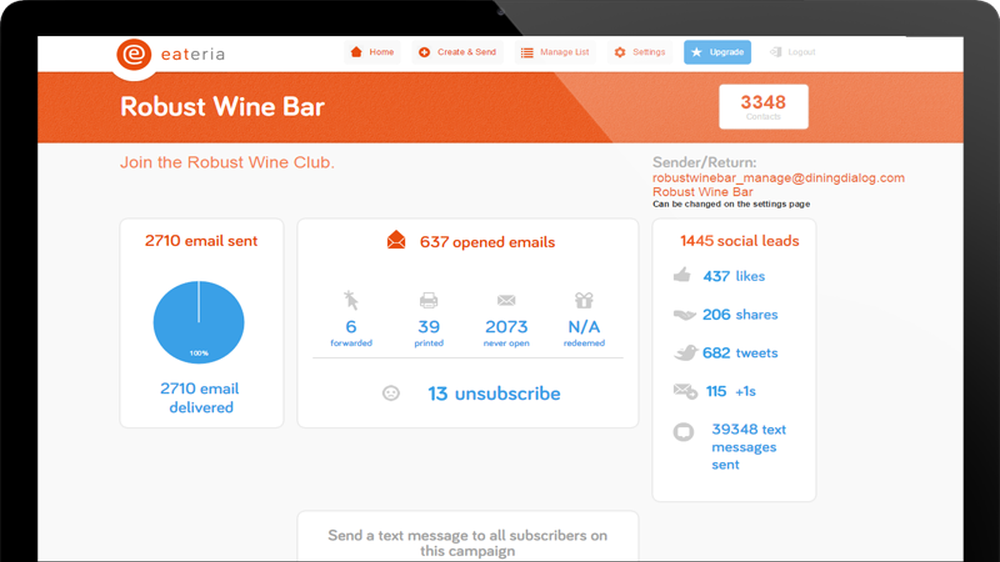1000x562 pixels.
Task: Click the opened emails envelope icon
Action: [396, 240]
